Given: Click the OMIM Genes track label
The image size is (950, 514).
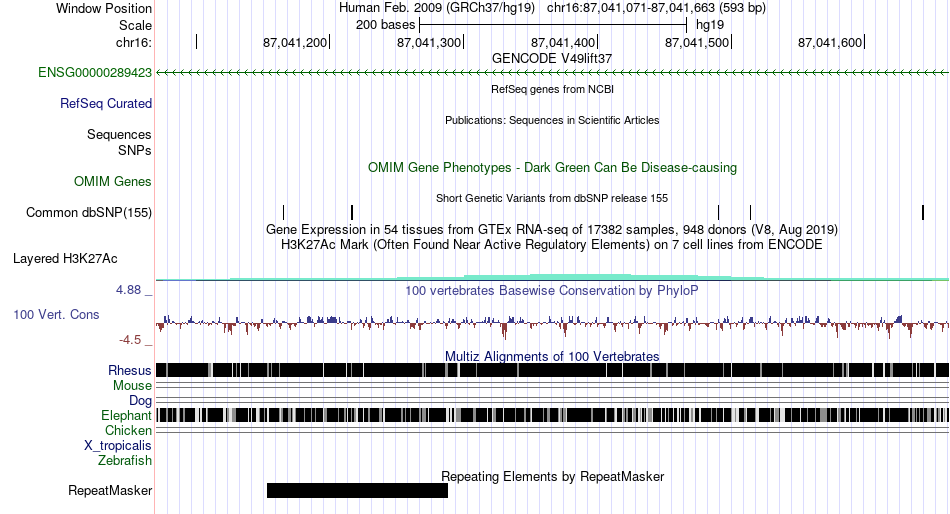Looking at the screenshot, I should click(113, 182).
